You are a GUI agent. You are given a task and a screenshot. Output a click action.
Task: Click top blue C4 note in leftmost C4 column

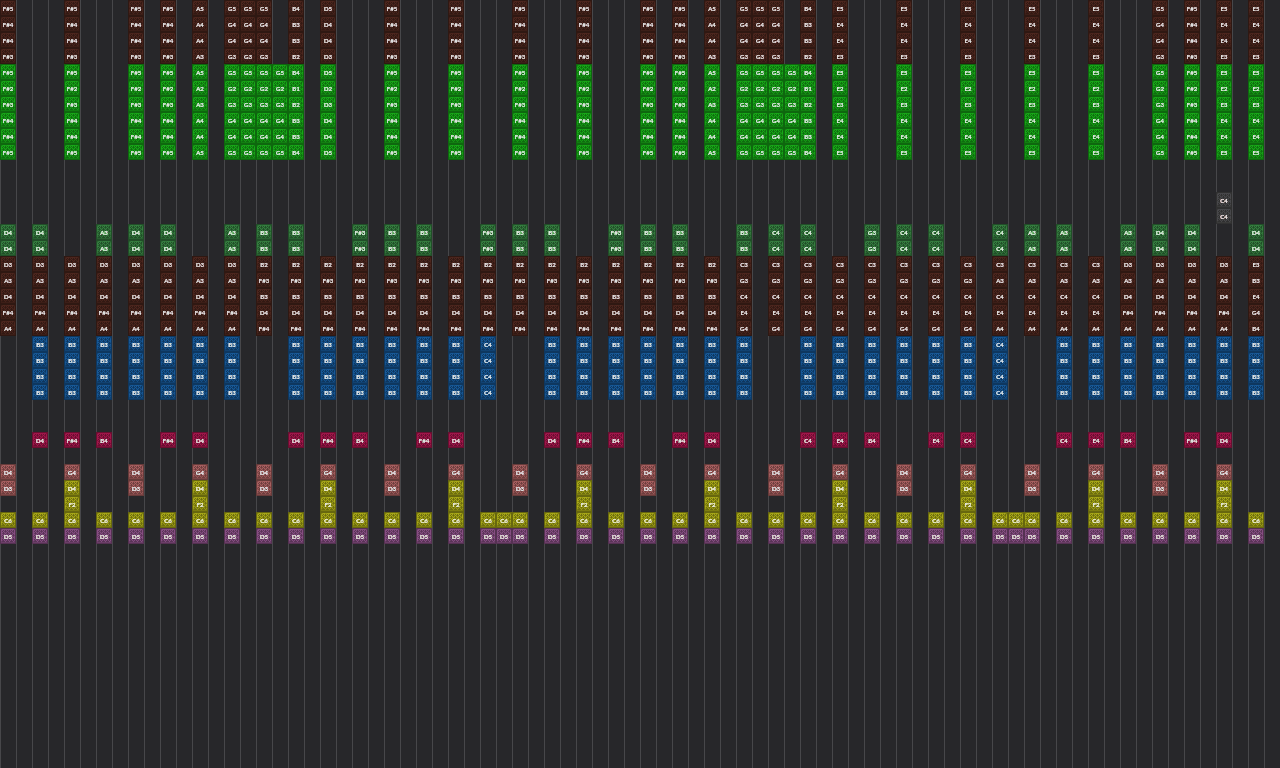tap(488, 345)
